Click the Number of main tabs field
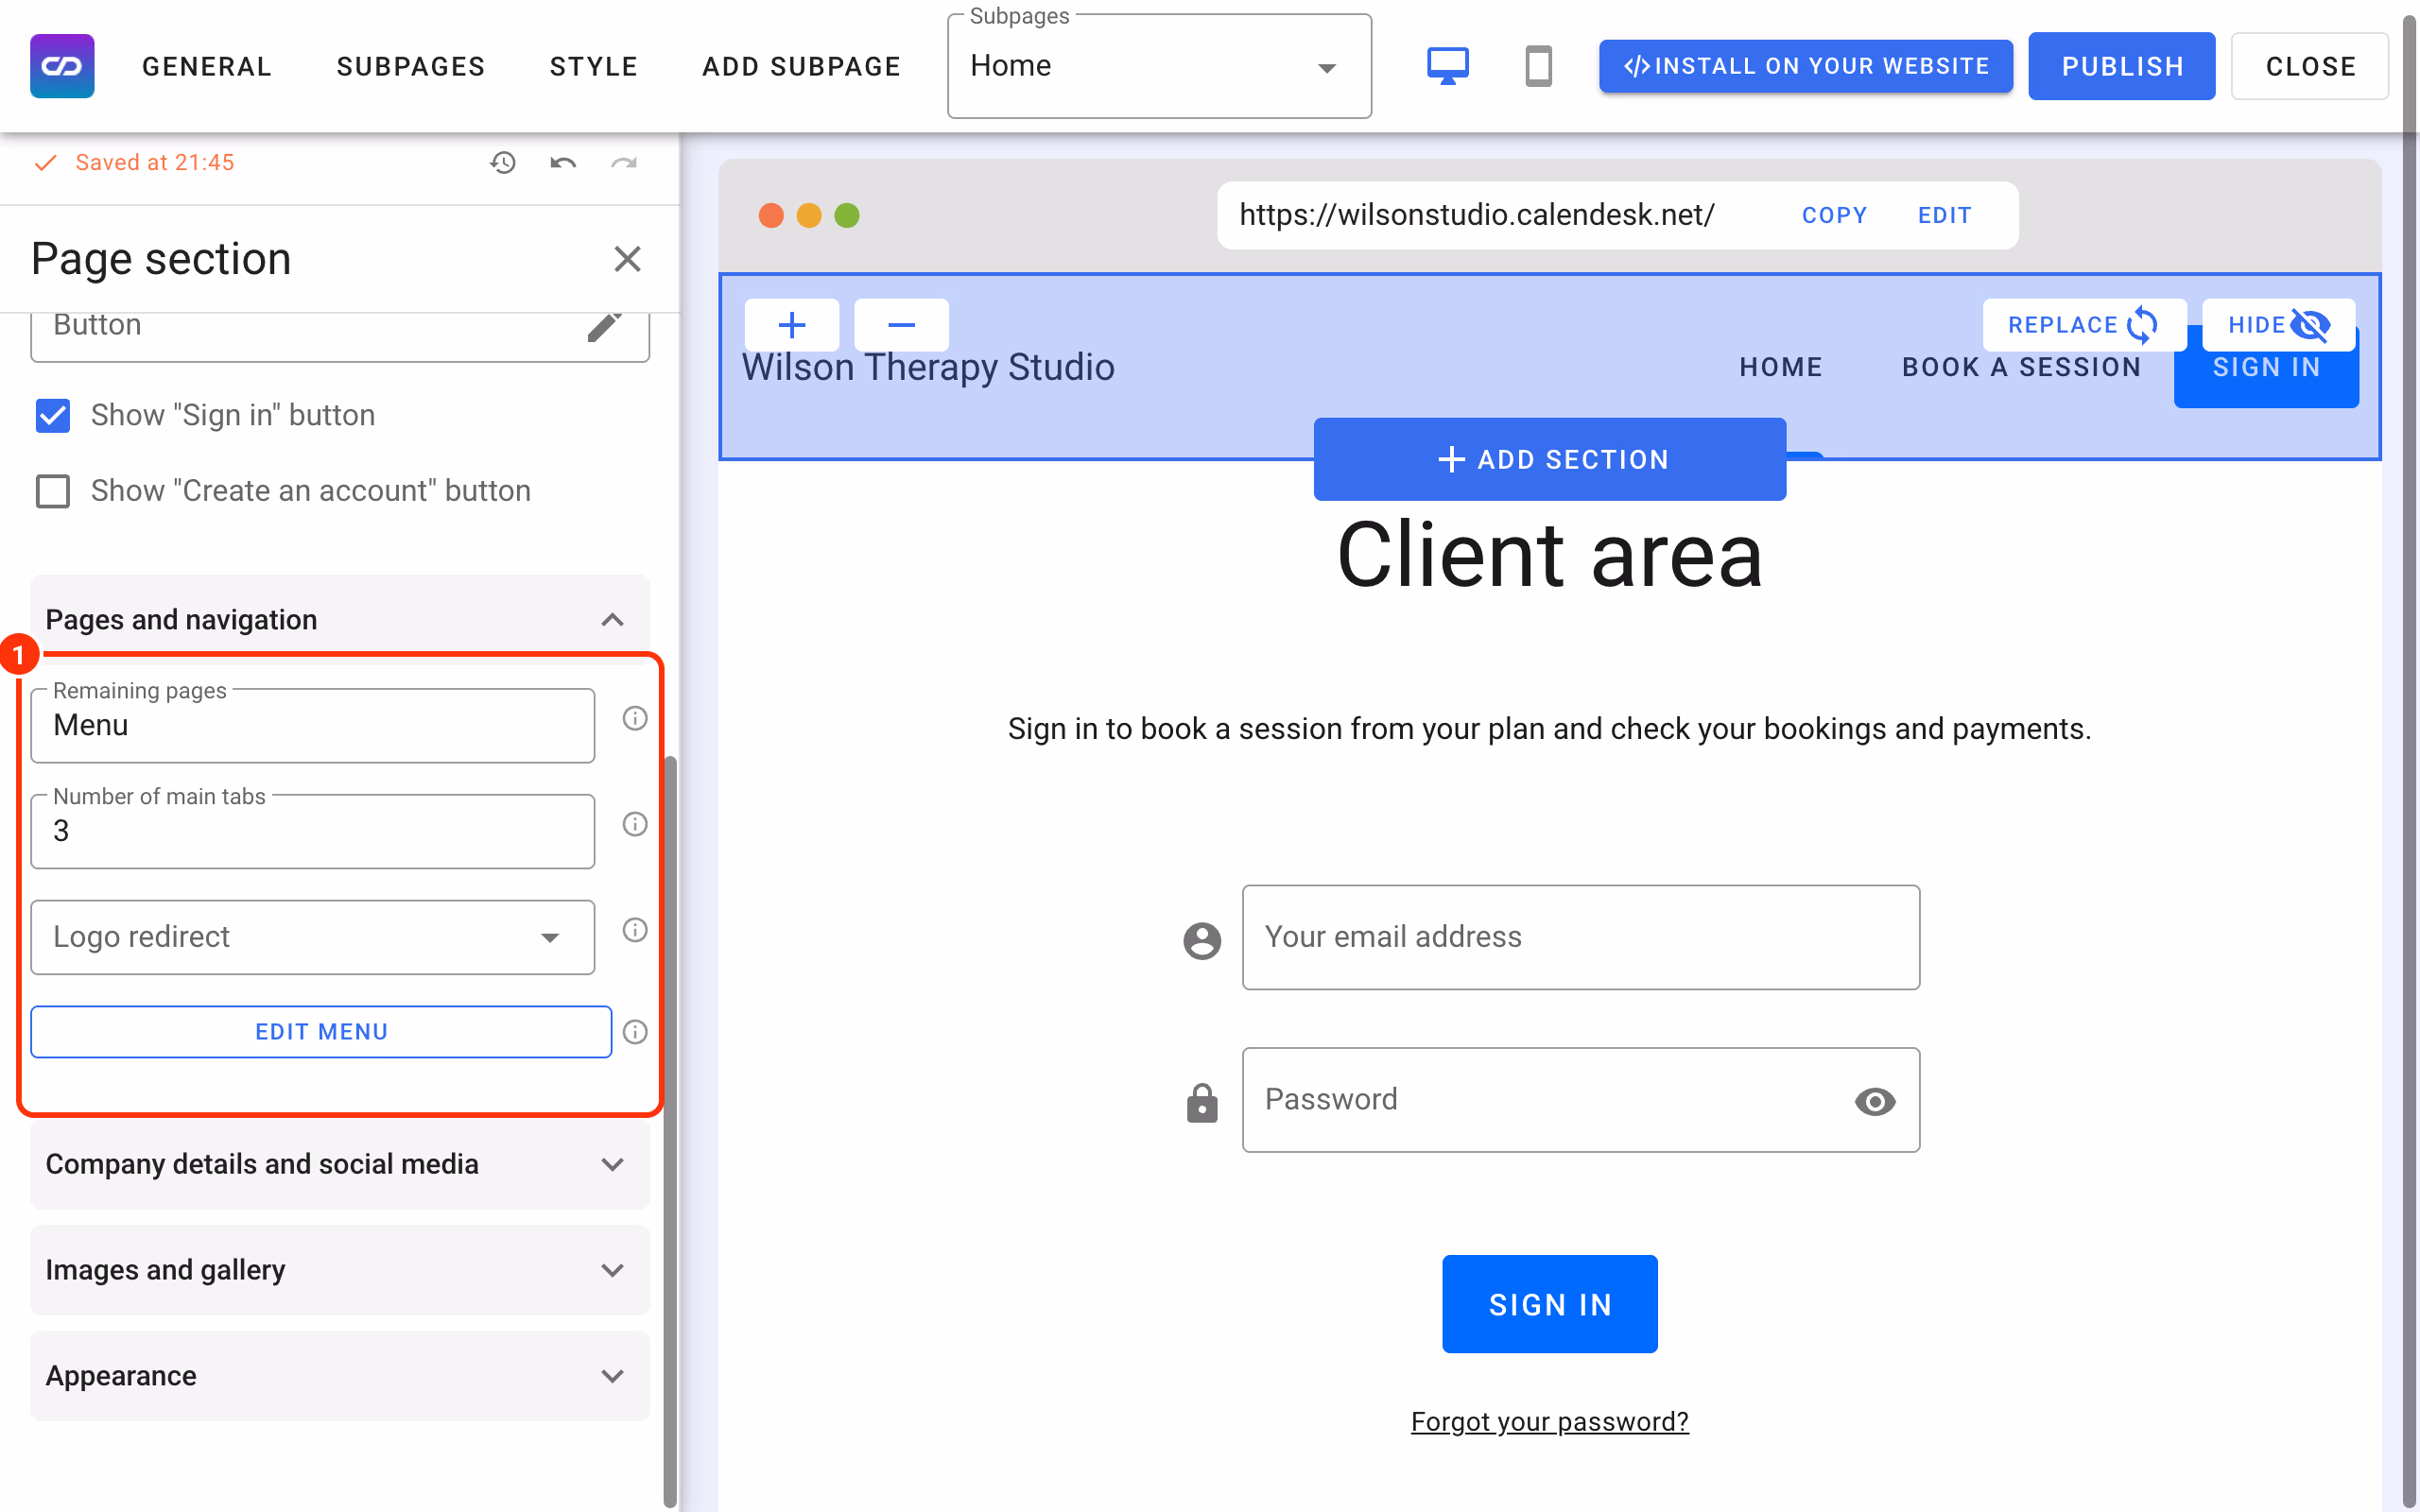This screenshot has height=1512, width=2420. pos(312,831)
